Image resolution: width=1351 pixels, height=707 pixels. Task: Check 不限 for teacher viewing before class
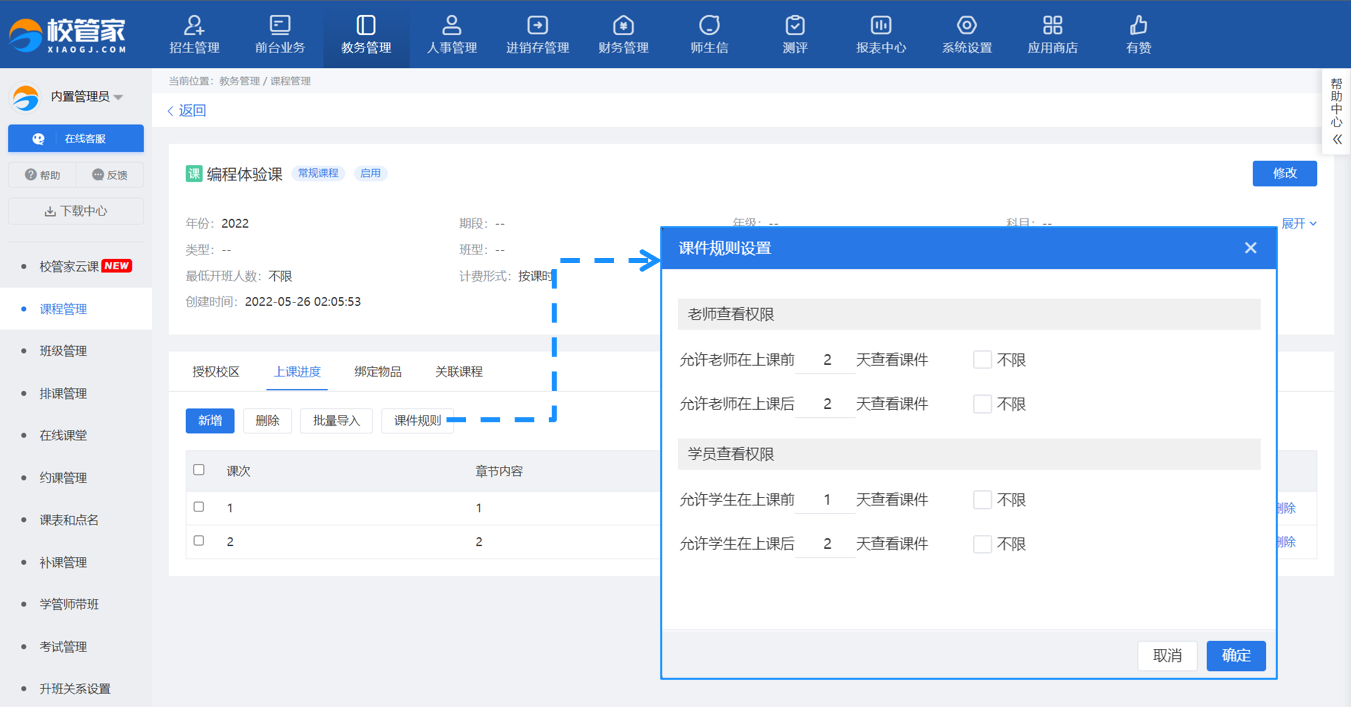pos(982,360)
